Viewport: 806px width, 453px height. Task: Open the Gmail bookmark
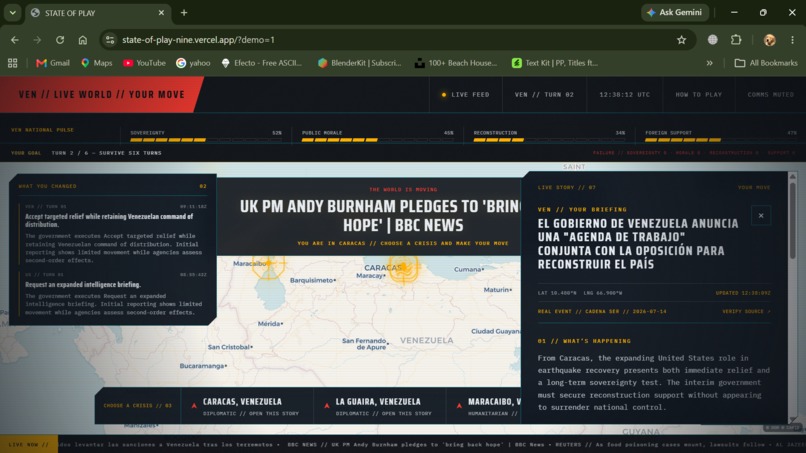[x=52, y=63]
